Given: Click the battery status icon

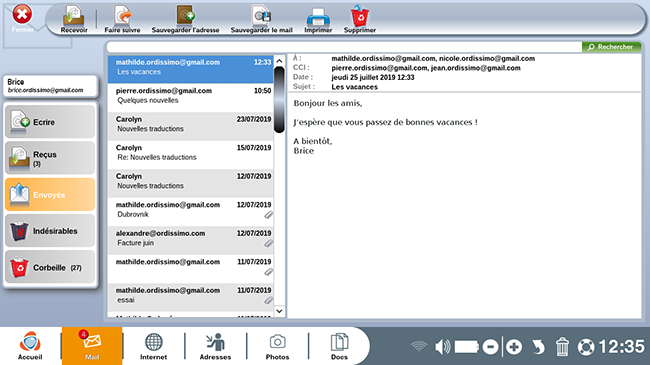Looking at the screenshot, I should tap(467, 346).
